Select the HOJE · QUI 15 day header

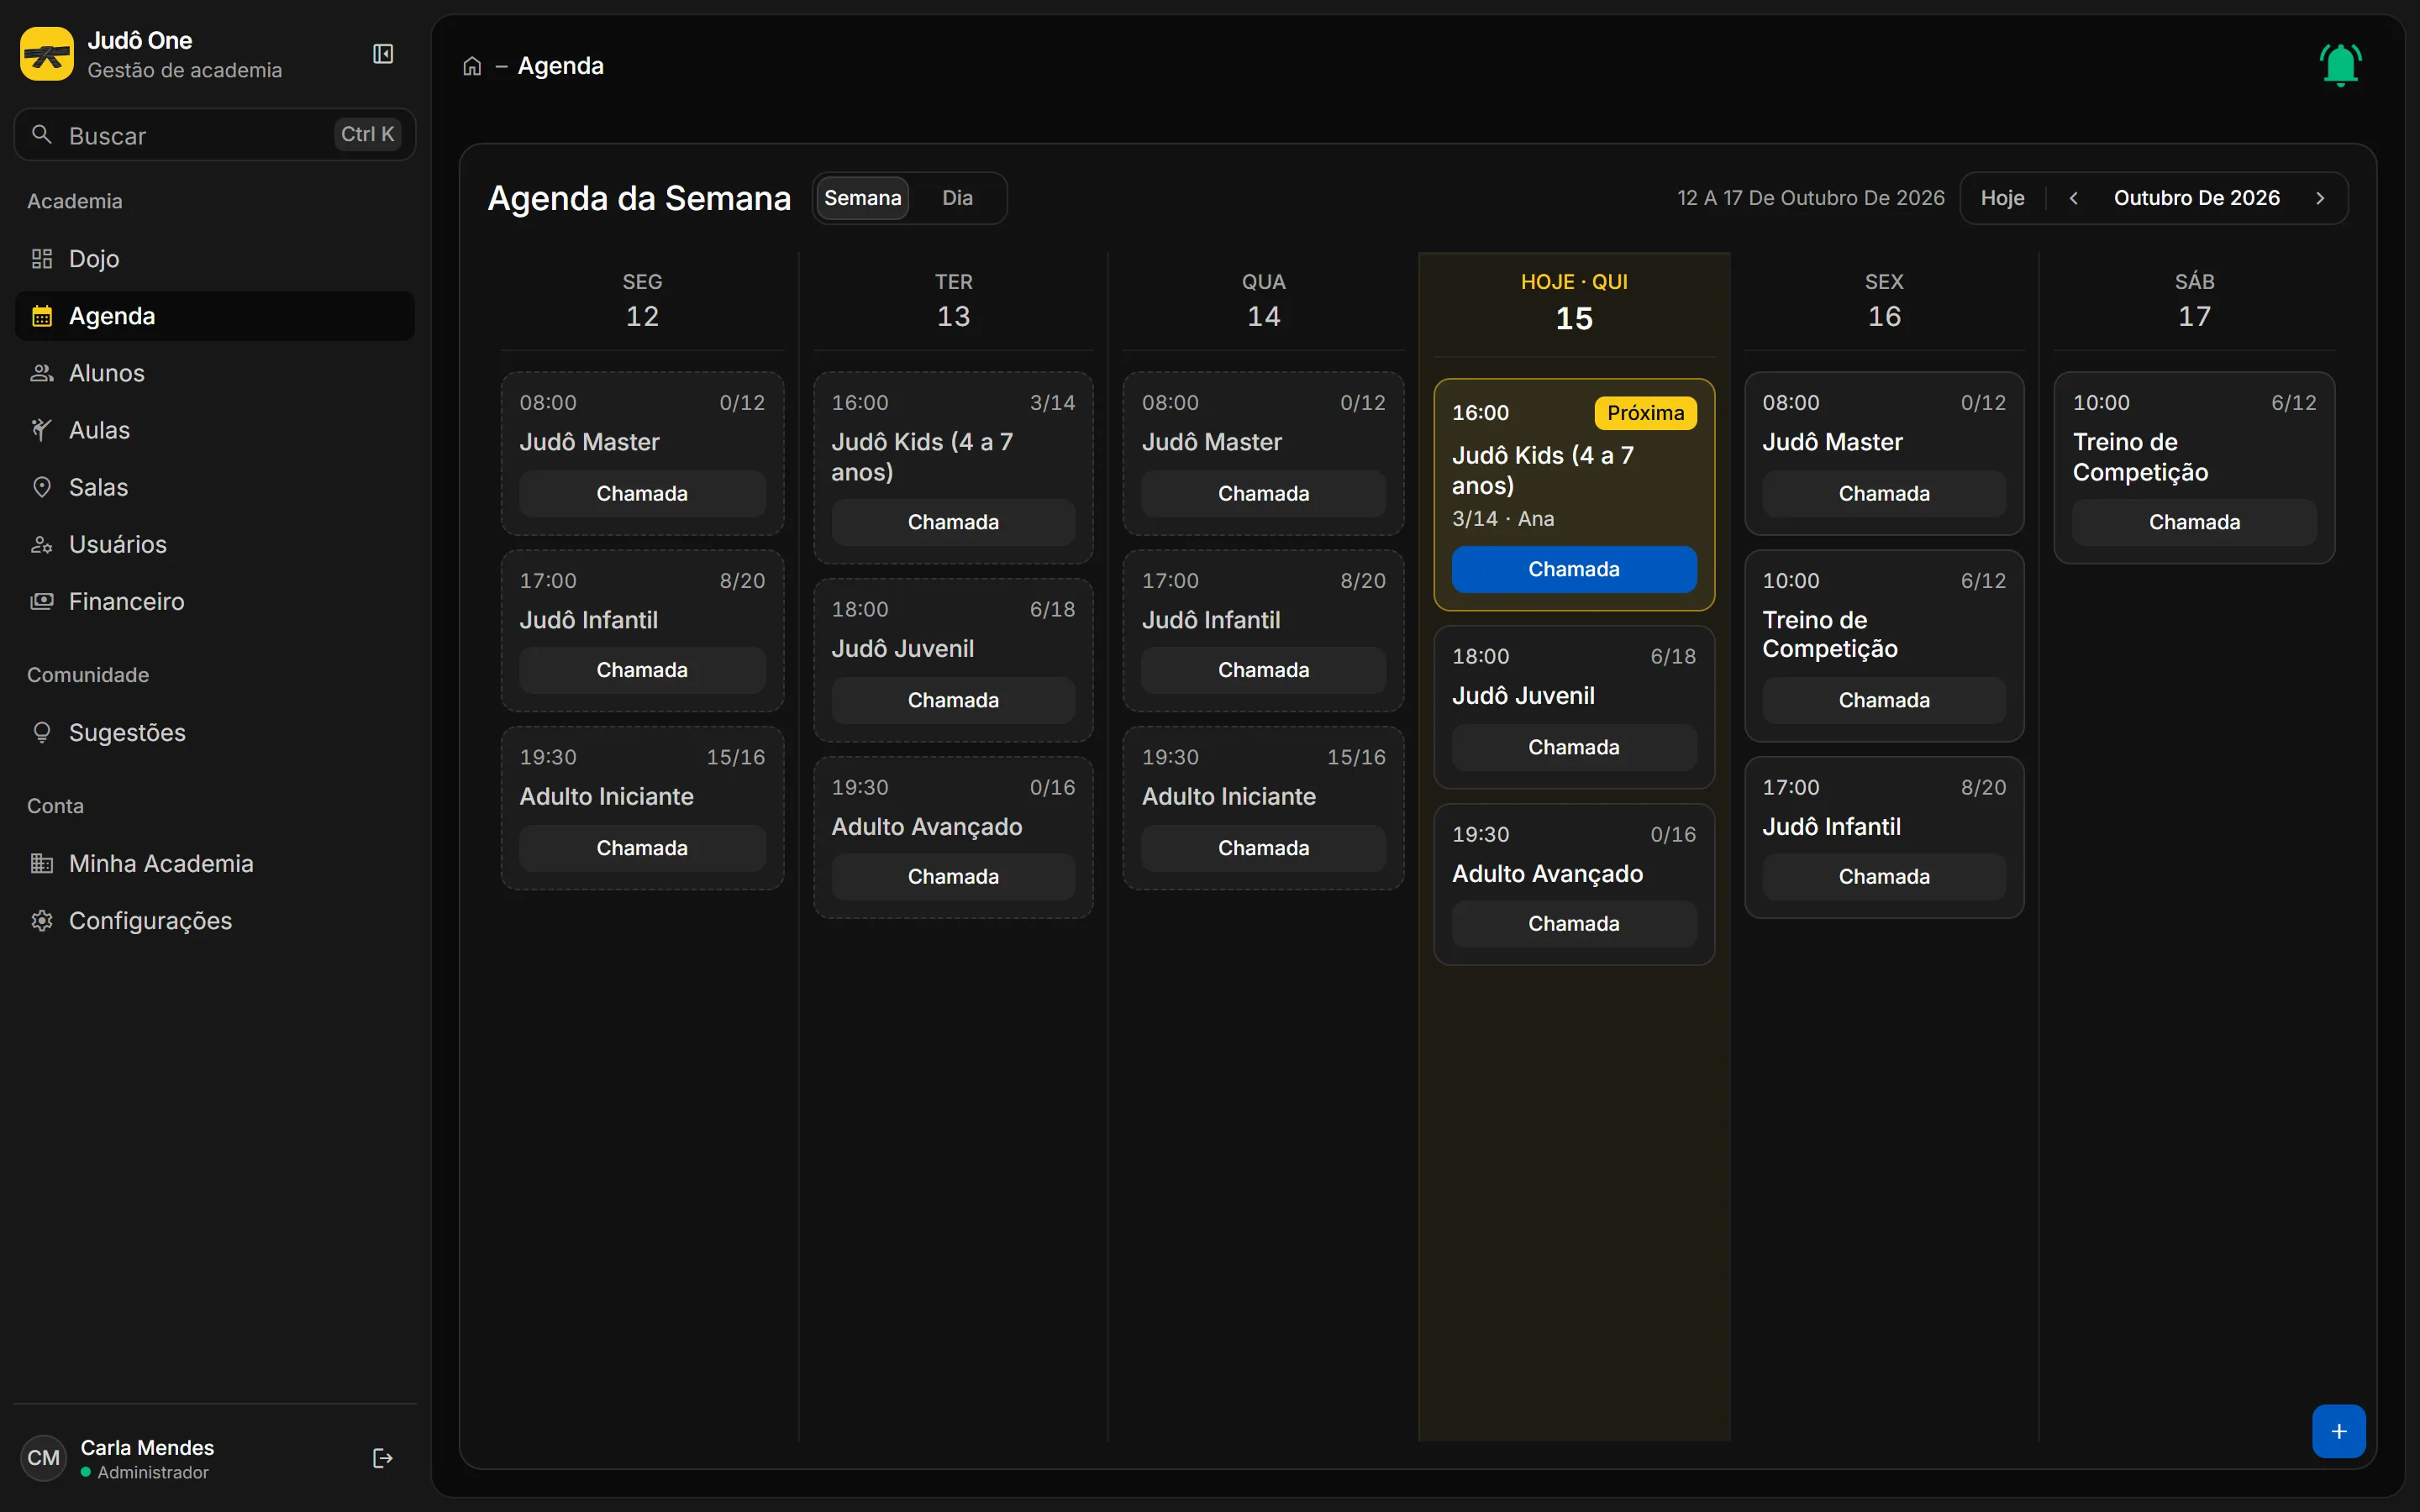(x=1574, y=303)
